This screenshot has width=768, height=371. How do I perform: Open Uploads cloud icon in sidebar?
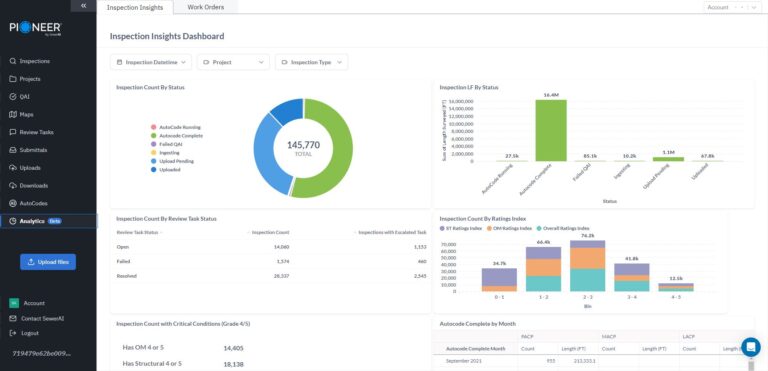(13, 168)
